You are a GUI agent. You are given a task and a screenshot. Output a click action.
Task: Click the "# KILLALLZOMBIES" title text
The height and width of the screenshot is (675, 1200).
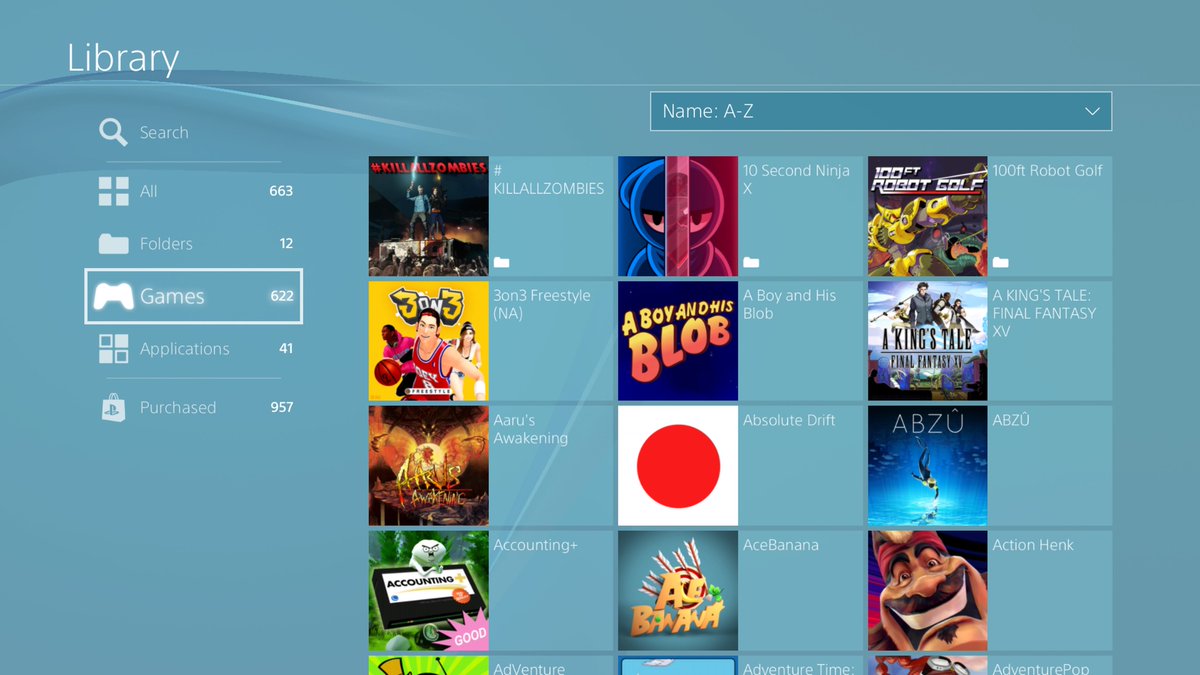click(549, 179)
